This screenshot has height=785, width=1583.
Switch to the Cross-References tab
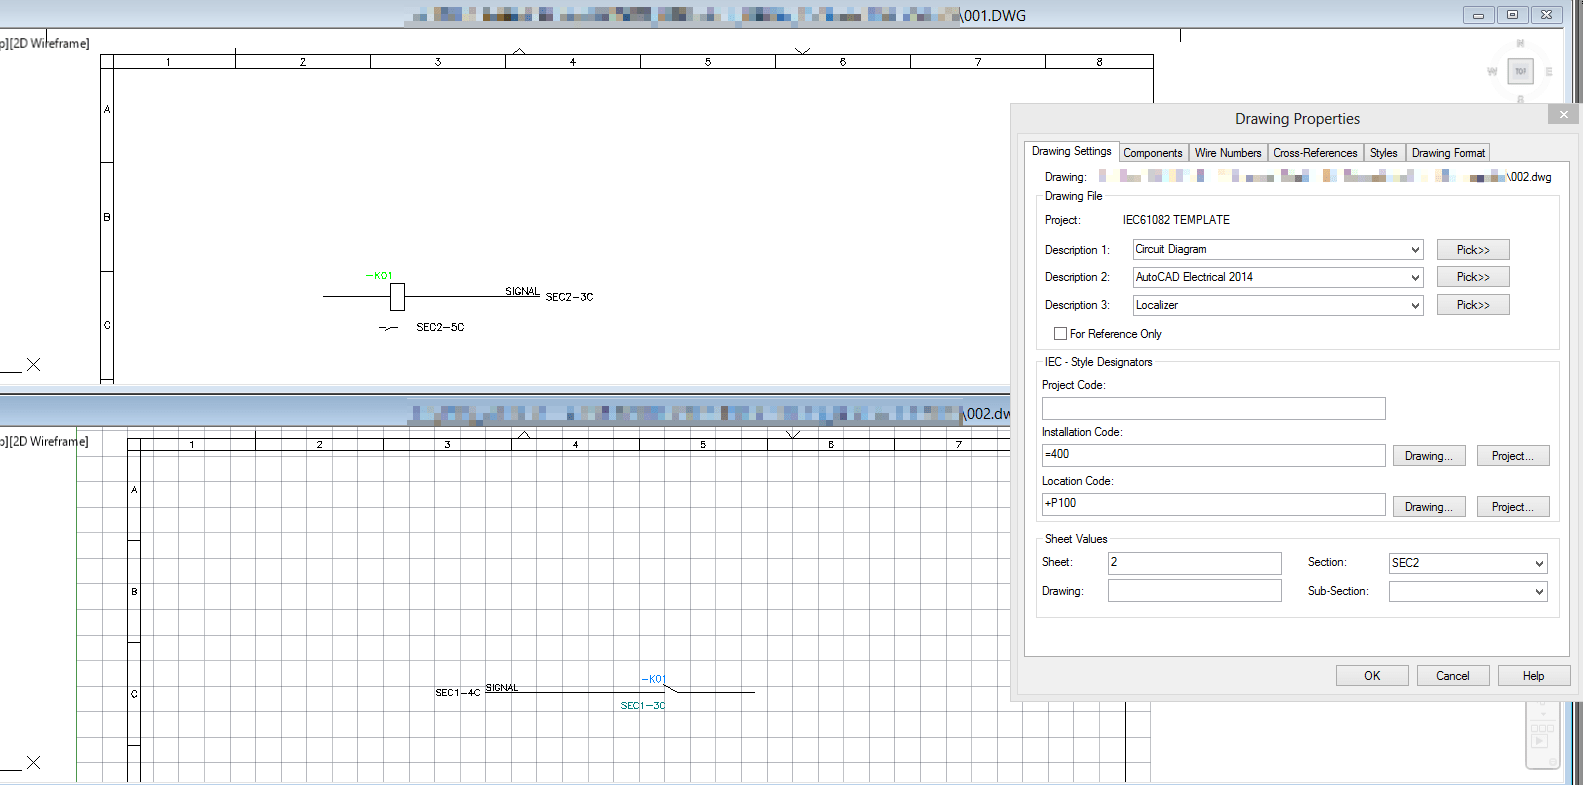click(x=1315, y=153)
